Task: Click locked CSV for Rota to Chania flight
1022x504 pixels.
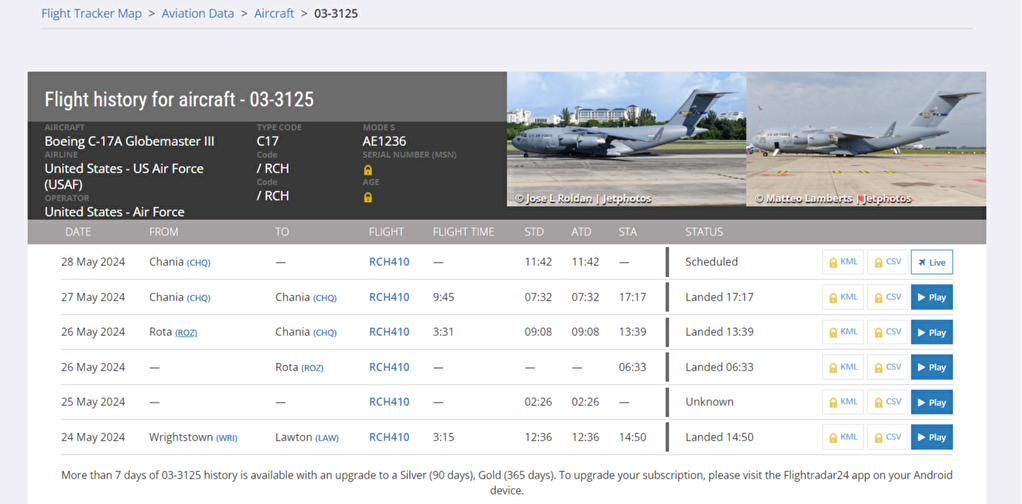Action: [887, 332]
